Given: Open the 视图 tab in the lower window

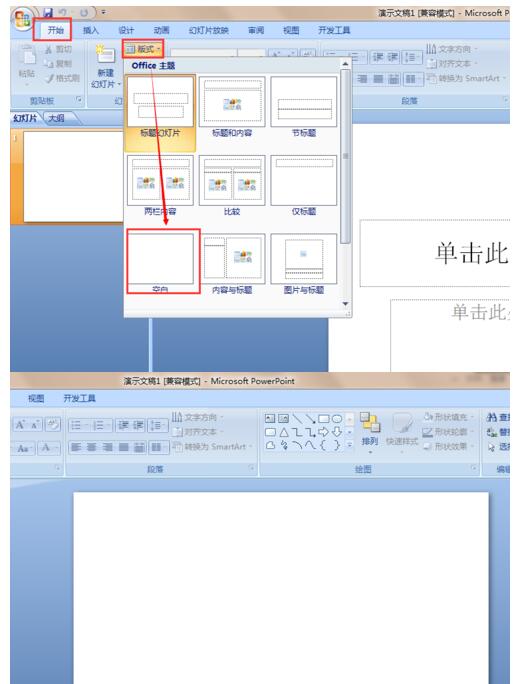Looking at the screenshot, I should (36, 398).
